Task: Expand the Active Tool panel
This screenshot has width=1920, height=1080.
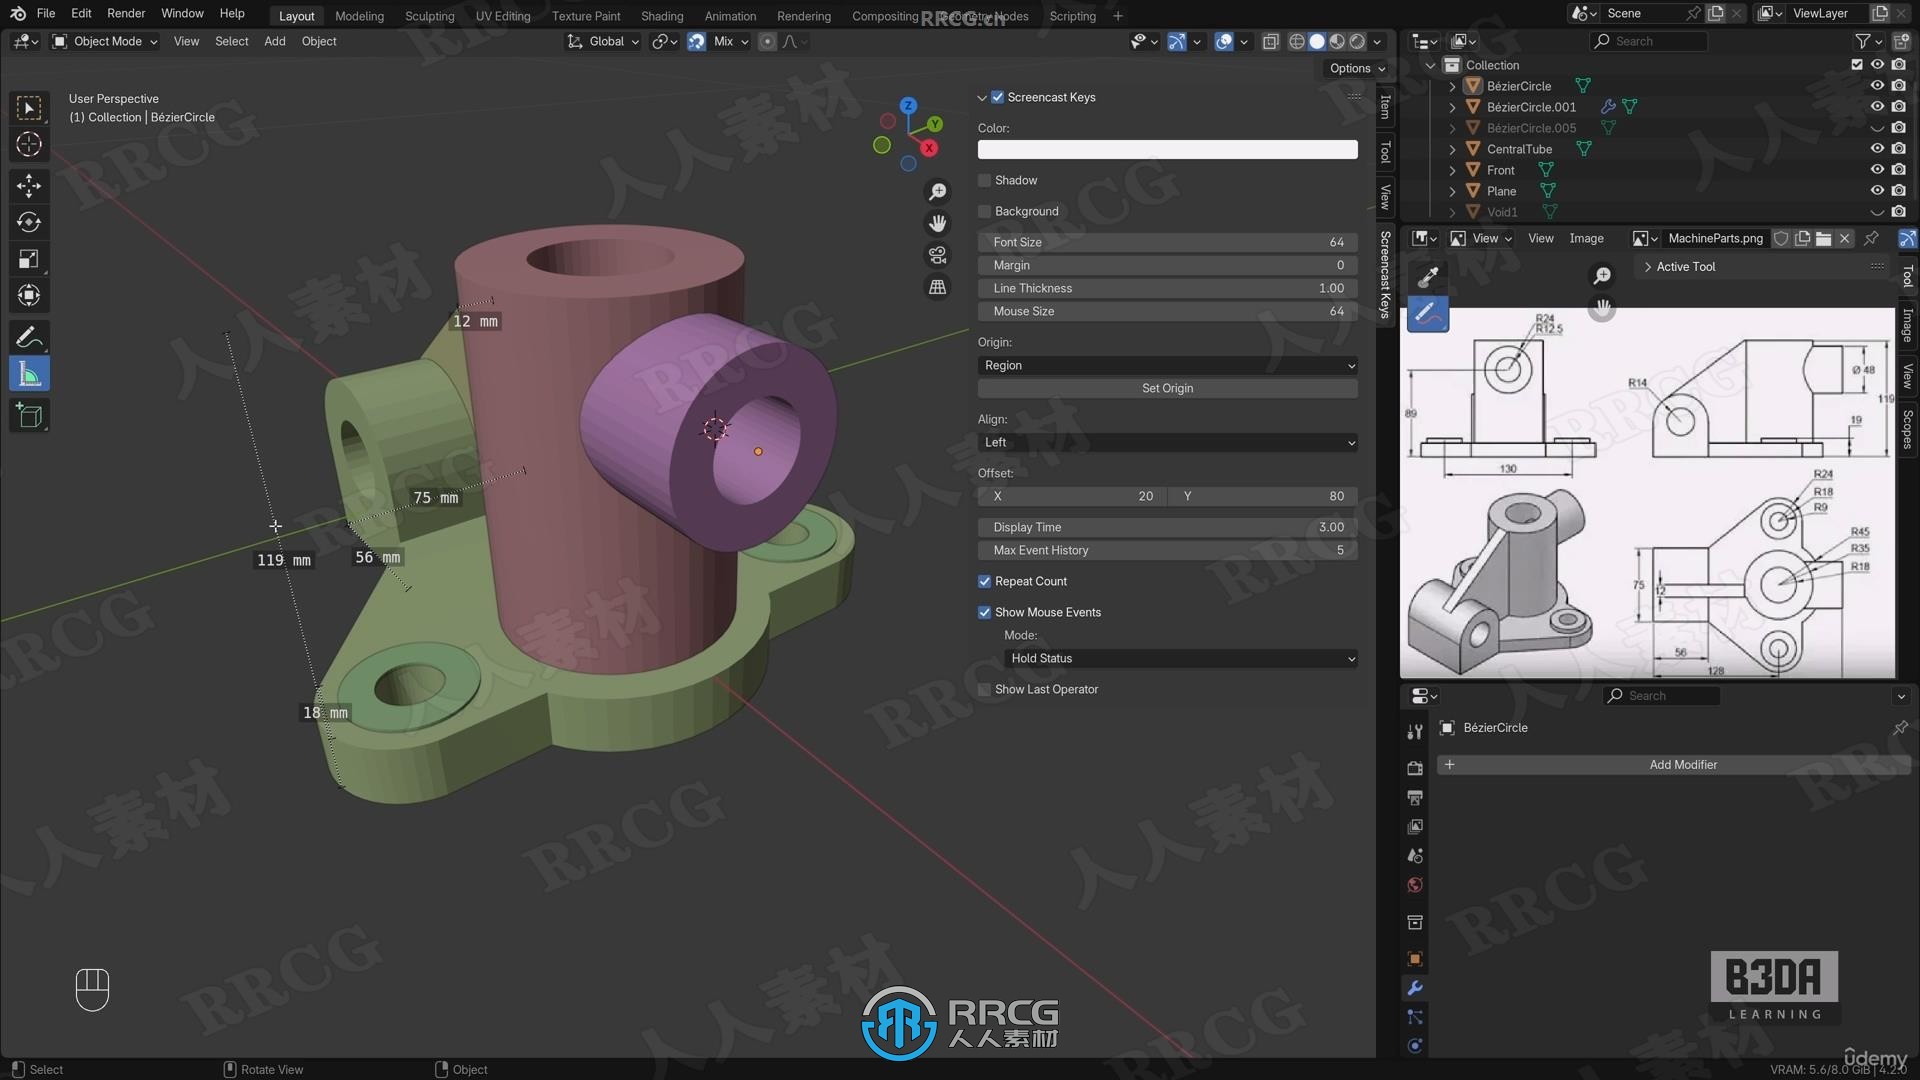Action: (x=1647, y=267)
